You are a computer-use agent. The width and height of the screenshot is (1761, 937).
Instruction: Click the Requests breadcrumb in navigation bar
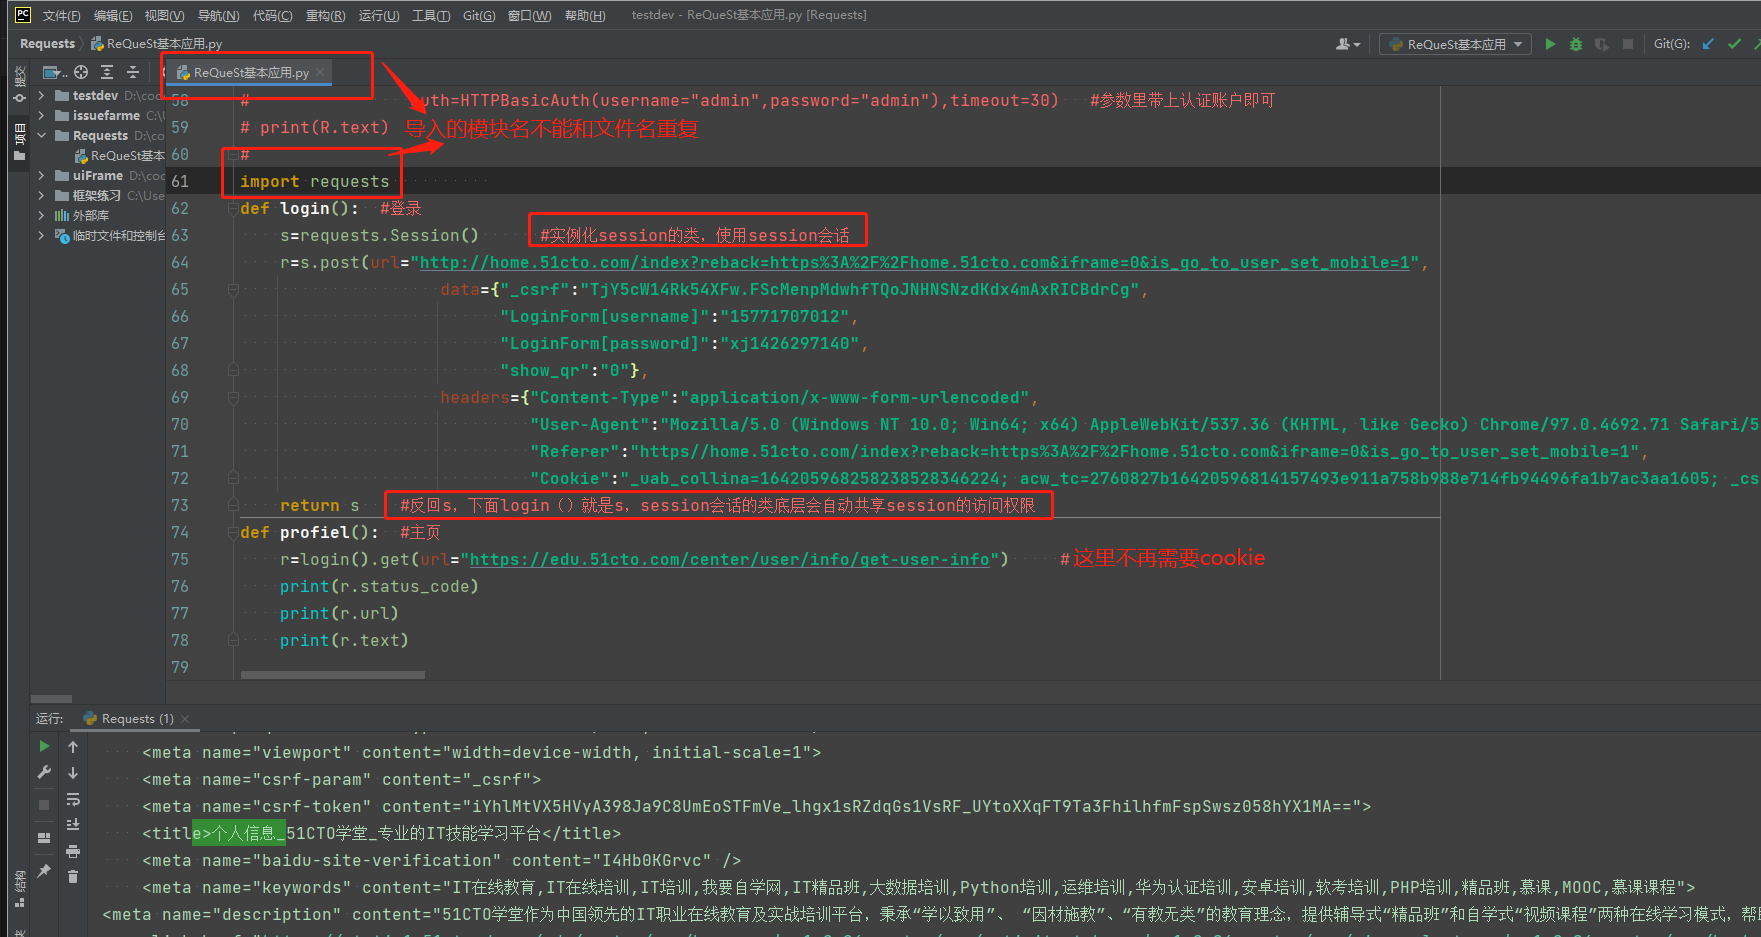[x=47, y=43]
